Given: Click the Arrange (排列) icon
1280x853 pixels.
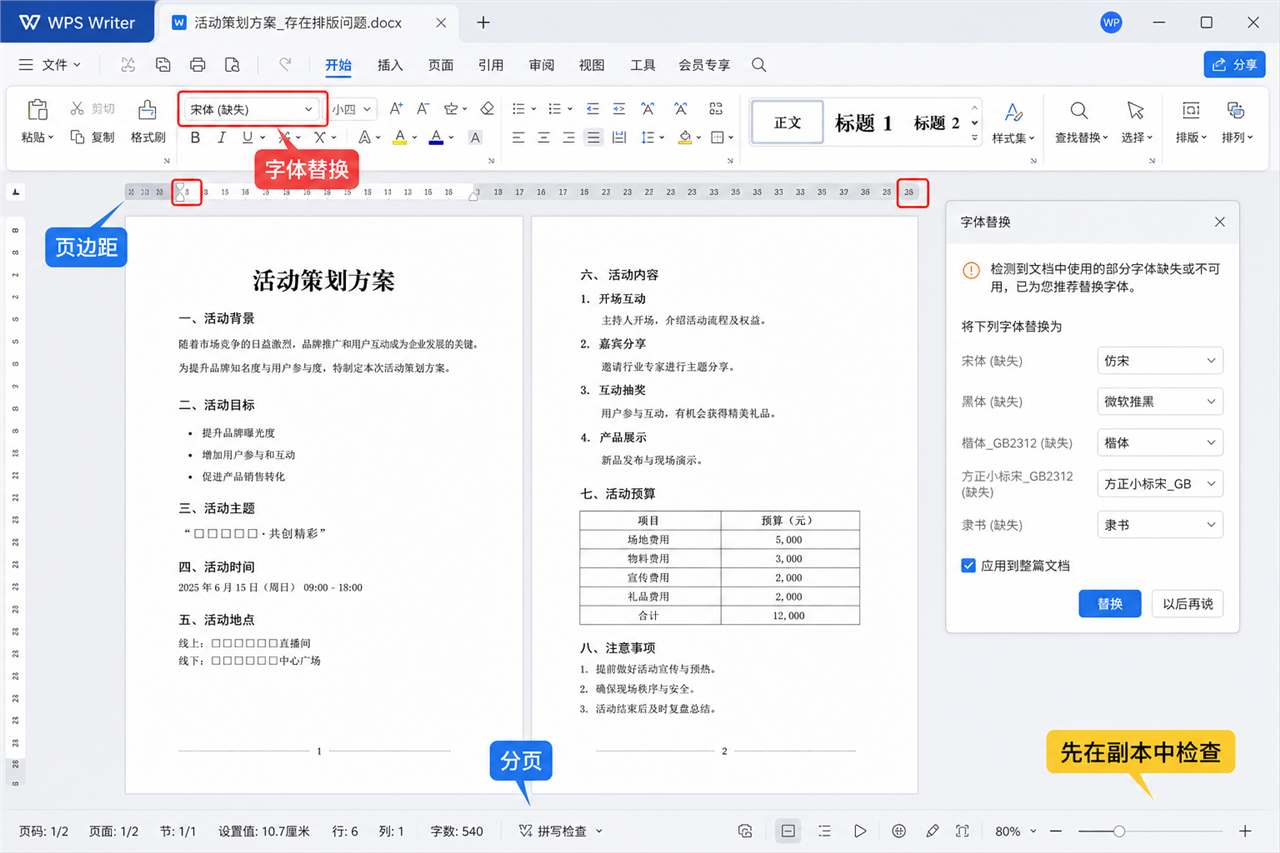Looking at the screenshot, I should coord(1235,110).
